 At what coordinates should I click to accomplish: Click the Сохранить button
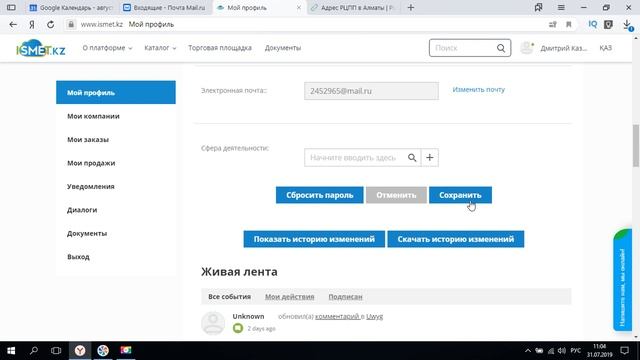[460, 195]
